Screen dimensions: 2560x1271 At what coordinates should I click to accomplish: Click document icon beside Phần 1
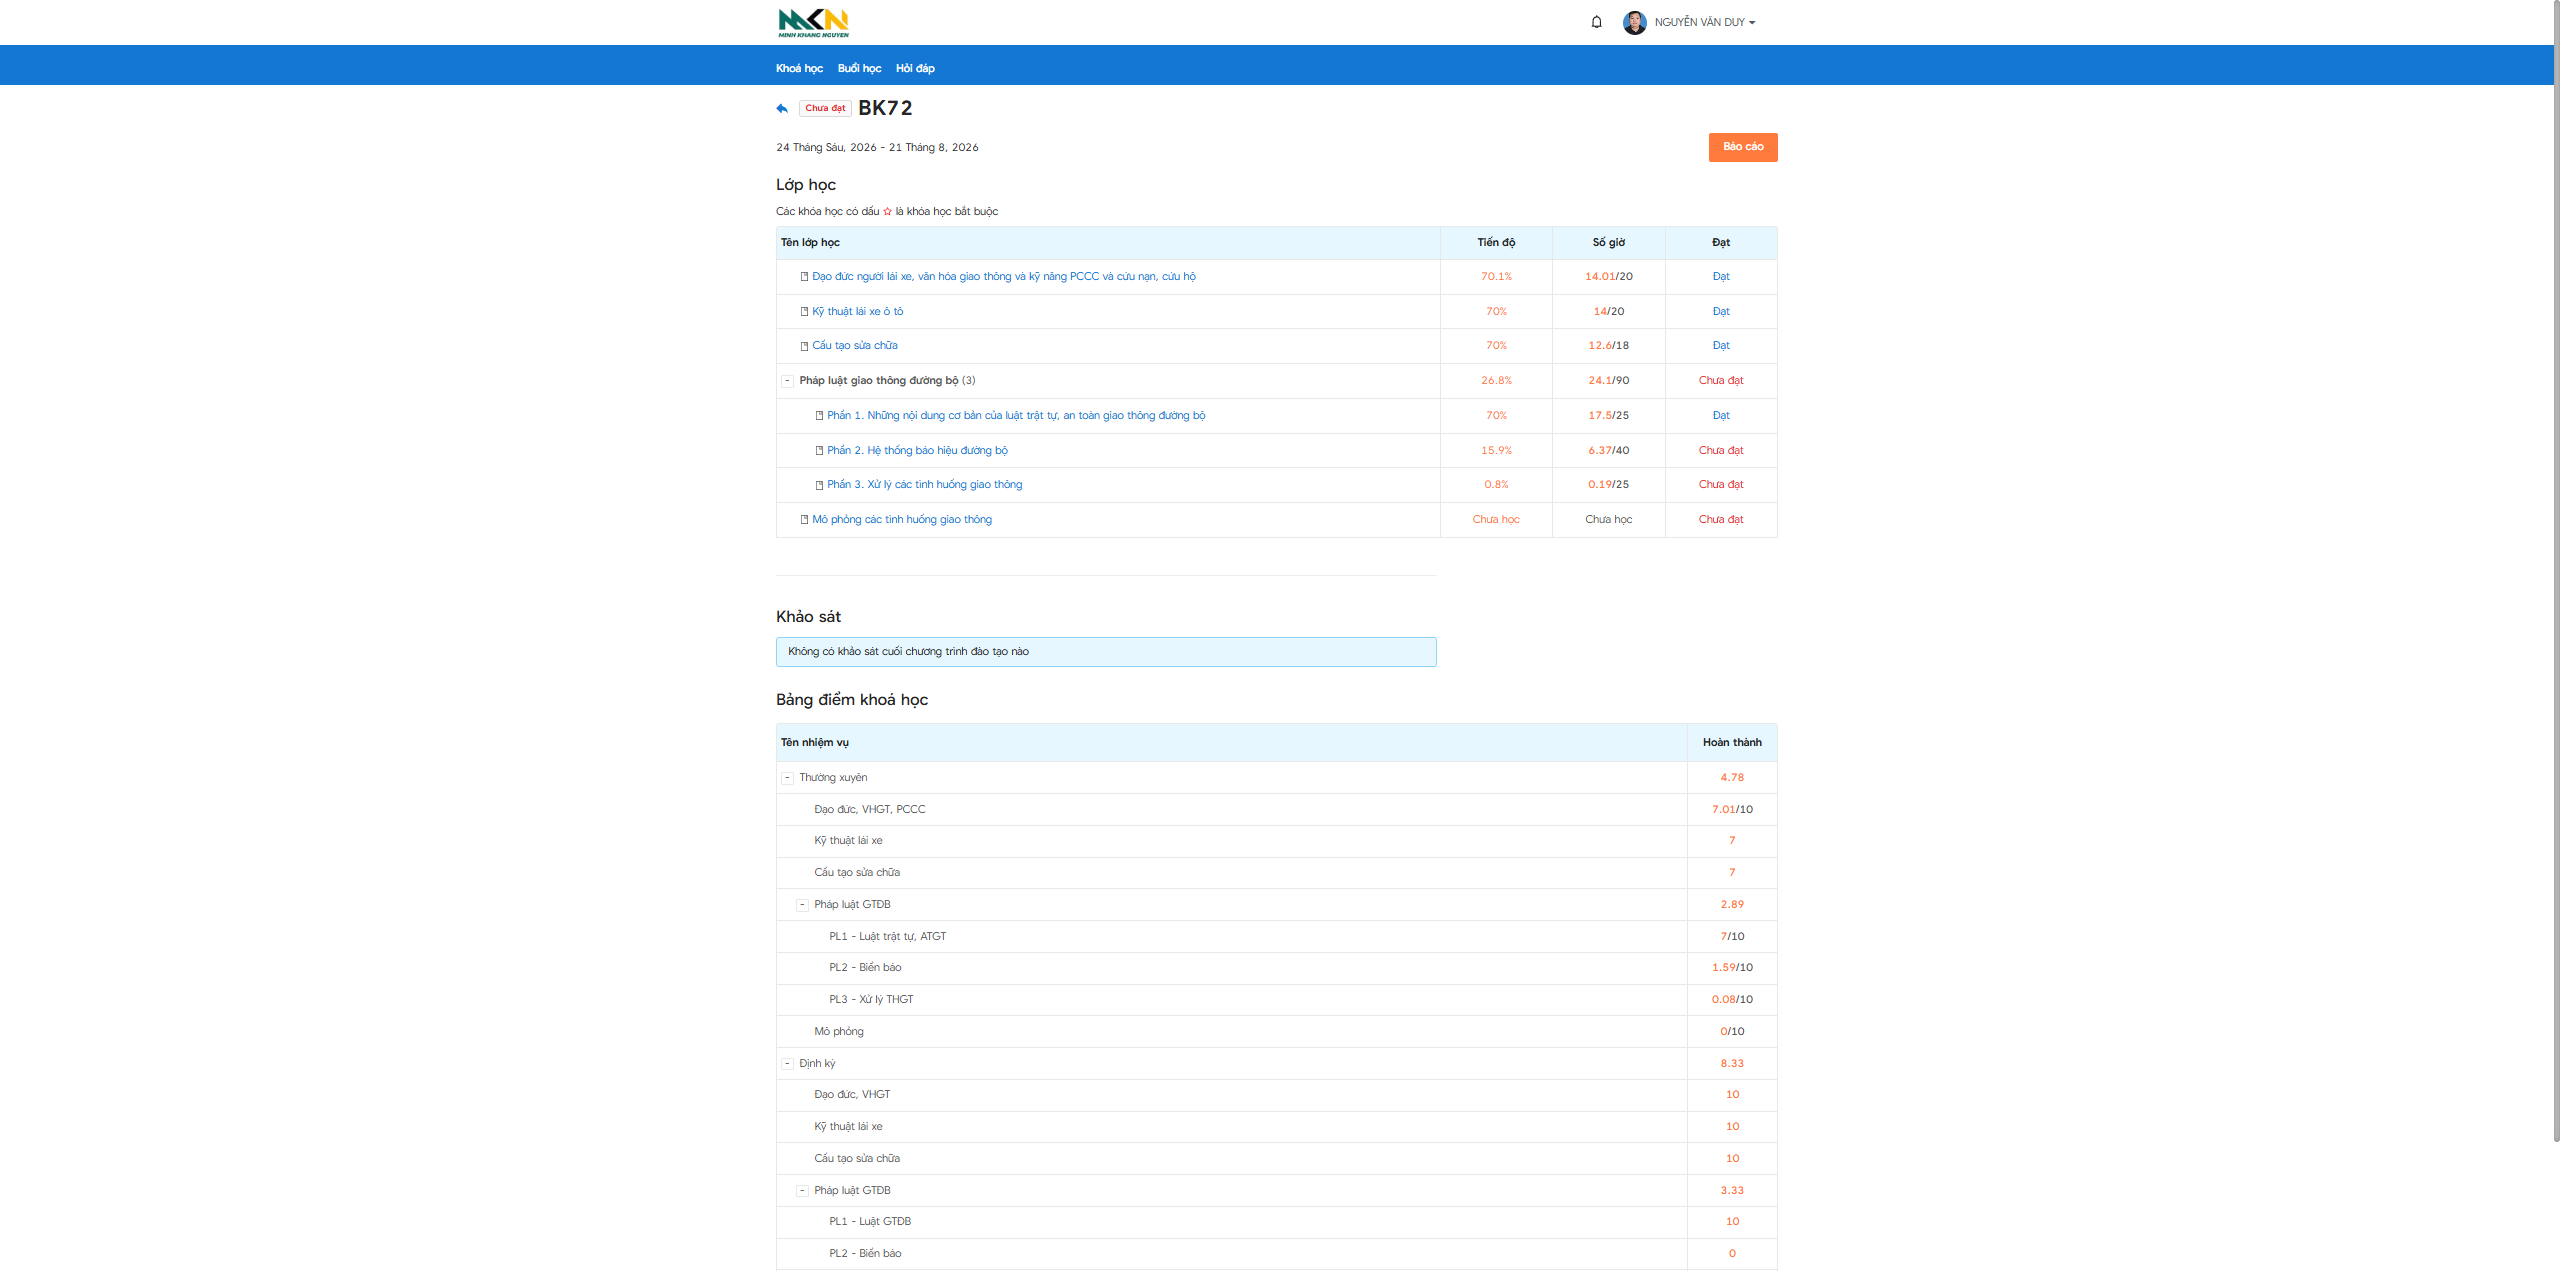coord(819,416)
